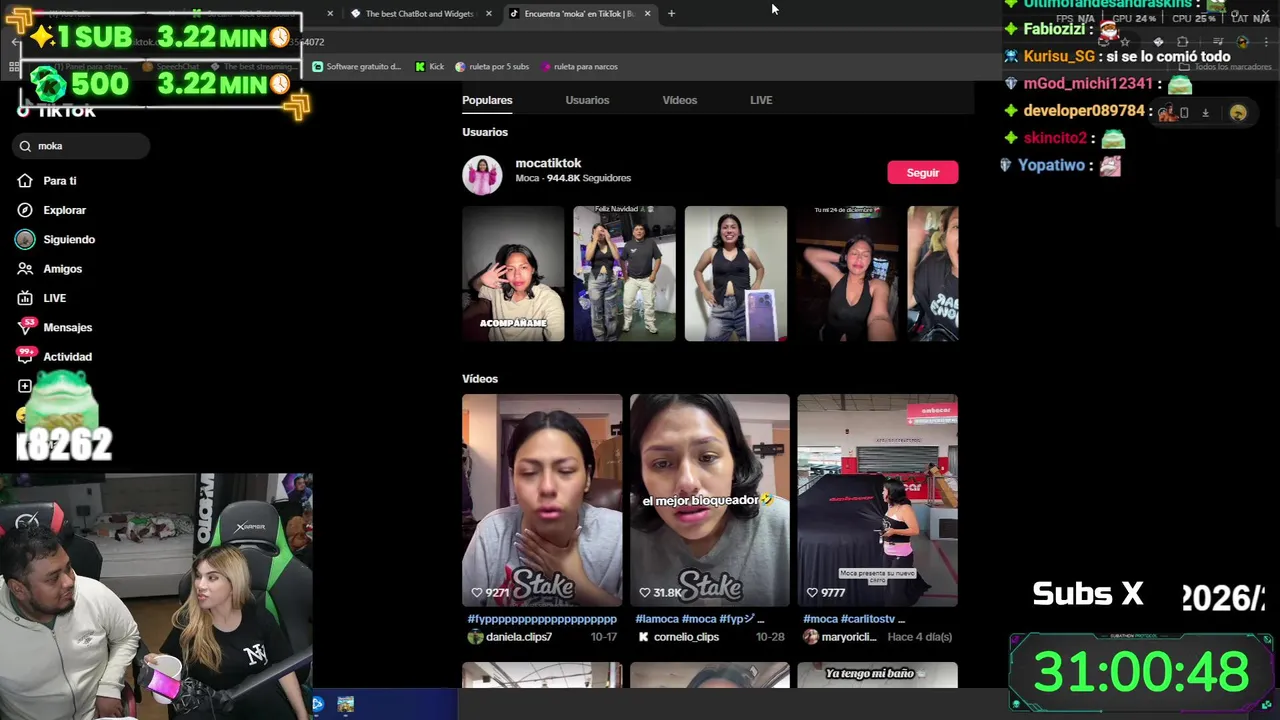The width and height of the screenshot is (1280, 720).
Task: Open the 'Ya tengo mi baño' video
Action: click(x=877, y=675)
